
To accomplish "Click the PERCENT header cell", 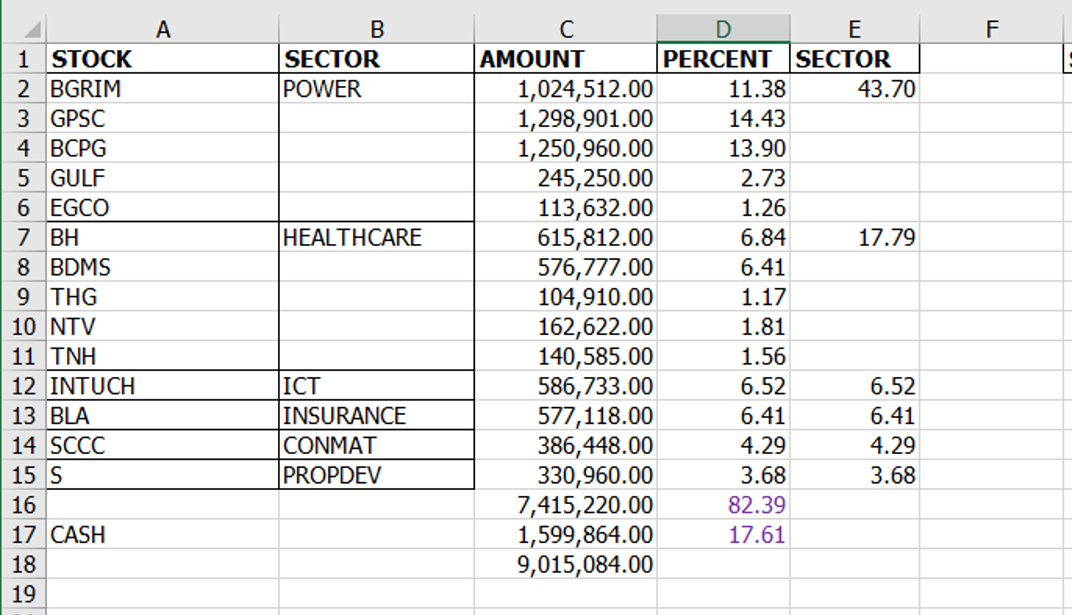I will 723,59.
